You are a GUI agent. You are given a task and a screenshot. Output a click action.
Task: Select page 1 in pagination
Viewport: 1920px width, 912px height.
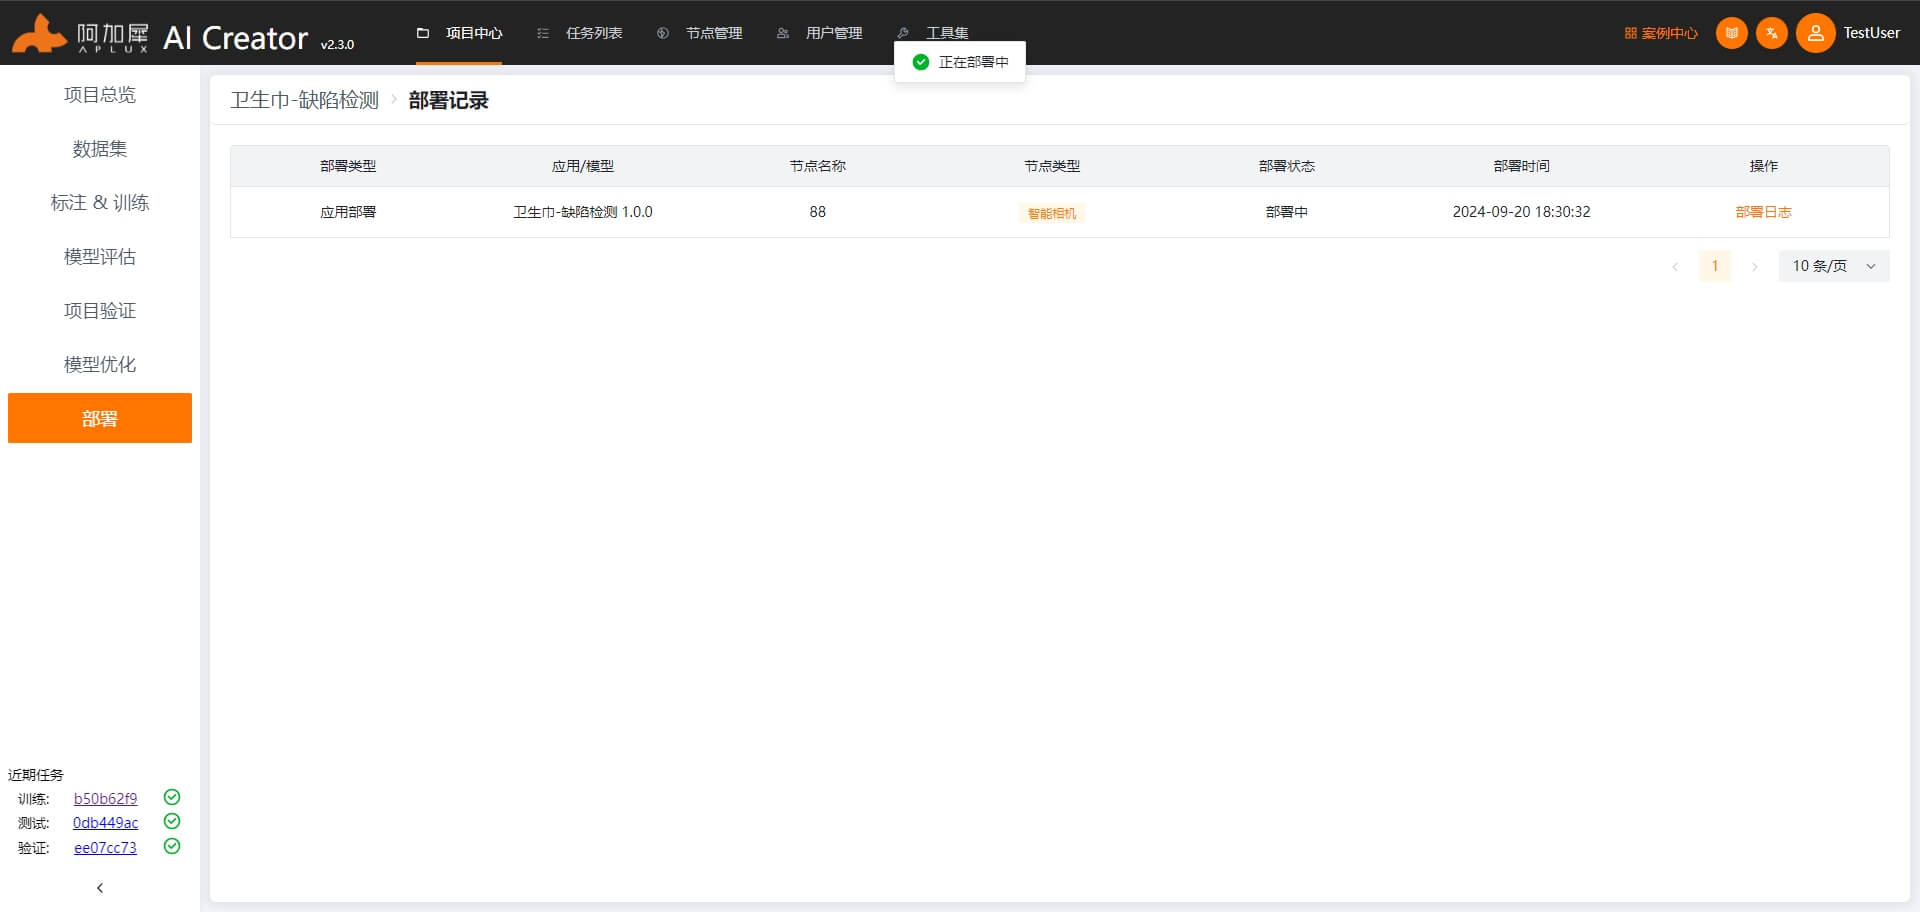point(1715,266)
